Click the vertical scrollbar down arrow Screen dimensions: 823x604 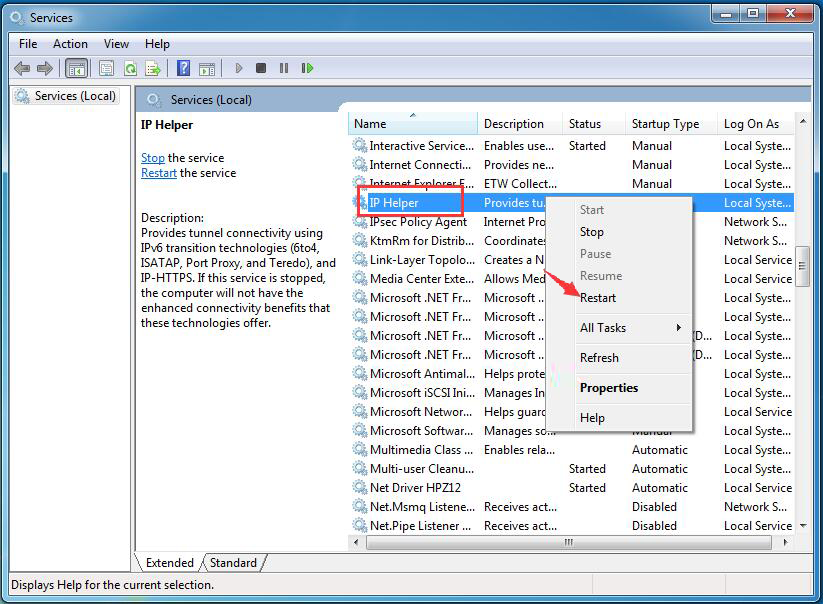(803, 525)
